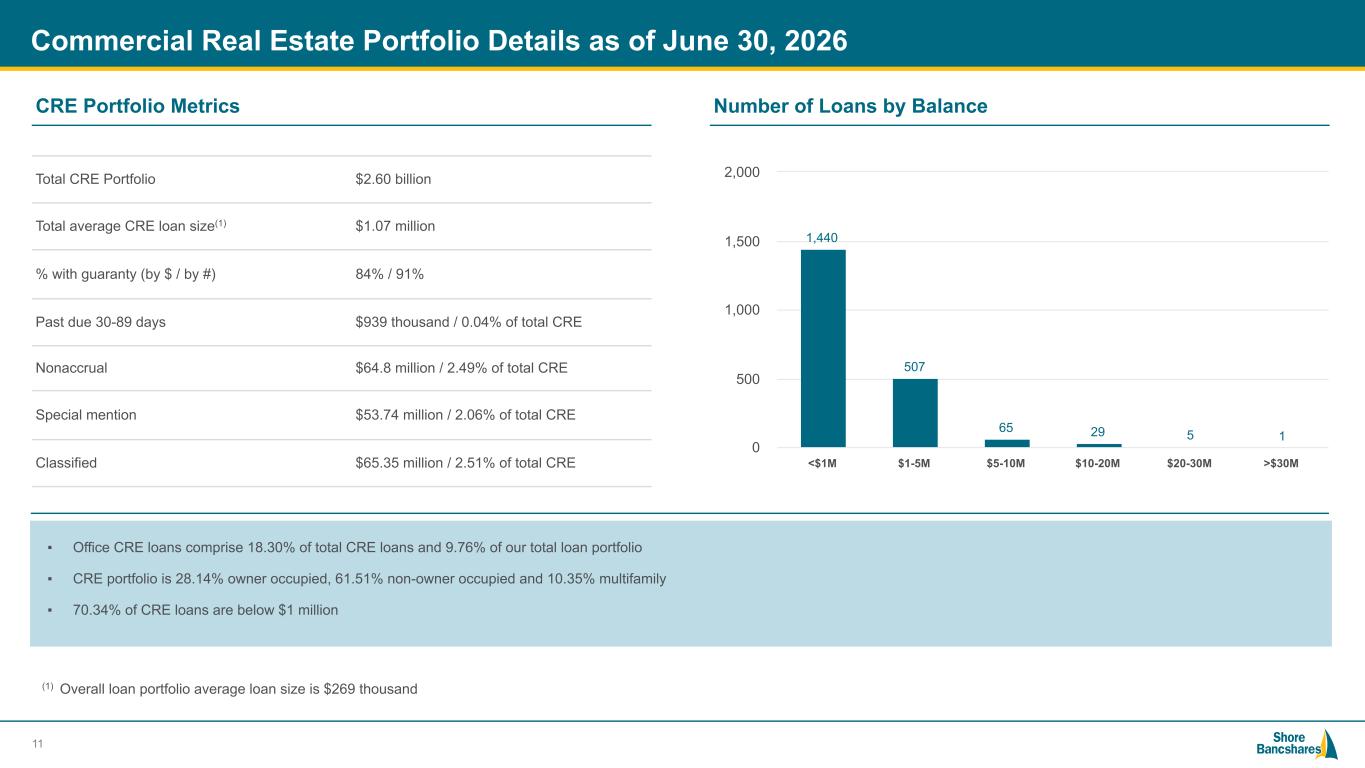The height and width of the screenshot is (768, 1365).
Task: Click the page number 11
Action: pyautogui.click(x=38, y=743)
